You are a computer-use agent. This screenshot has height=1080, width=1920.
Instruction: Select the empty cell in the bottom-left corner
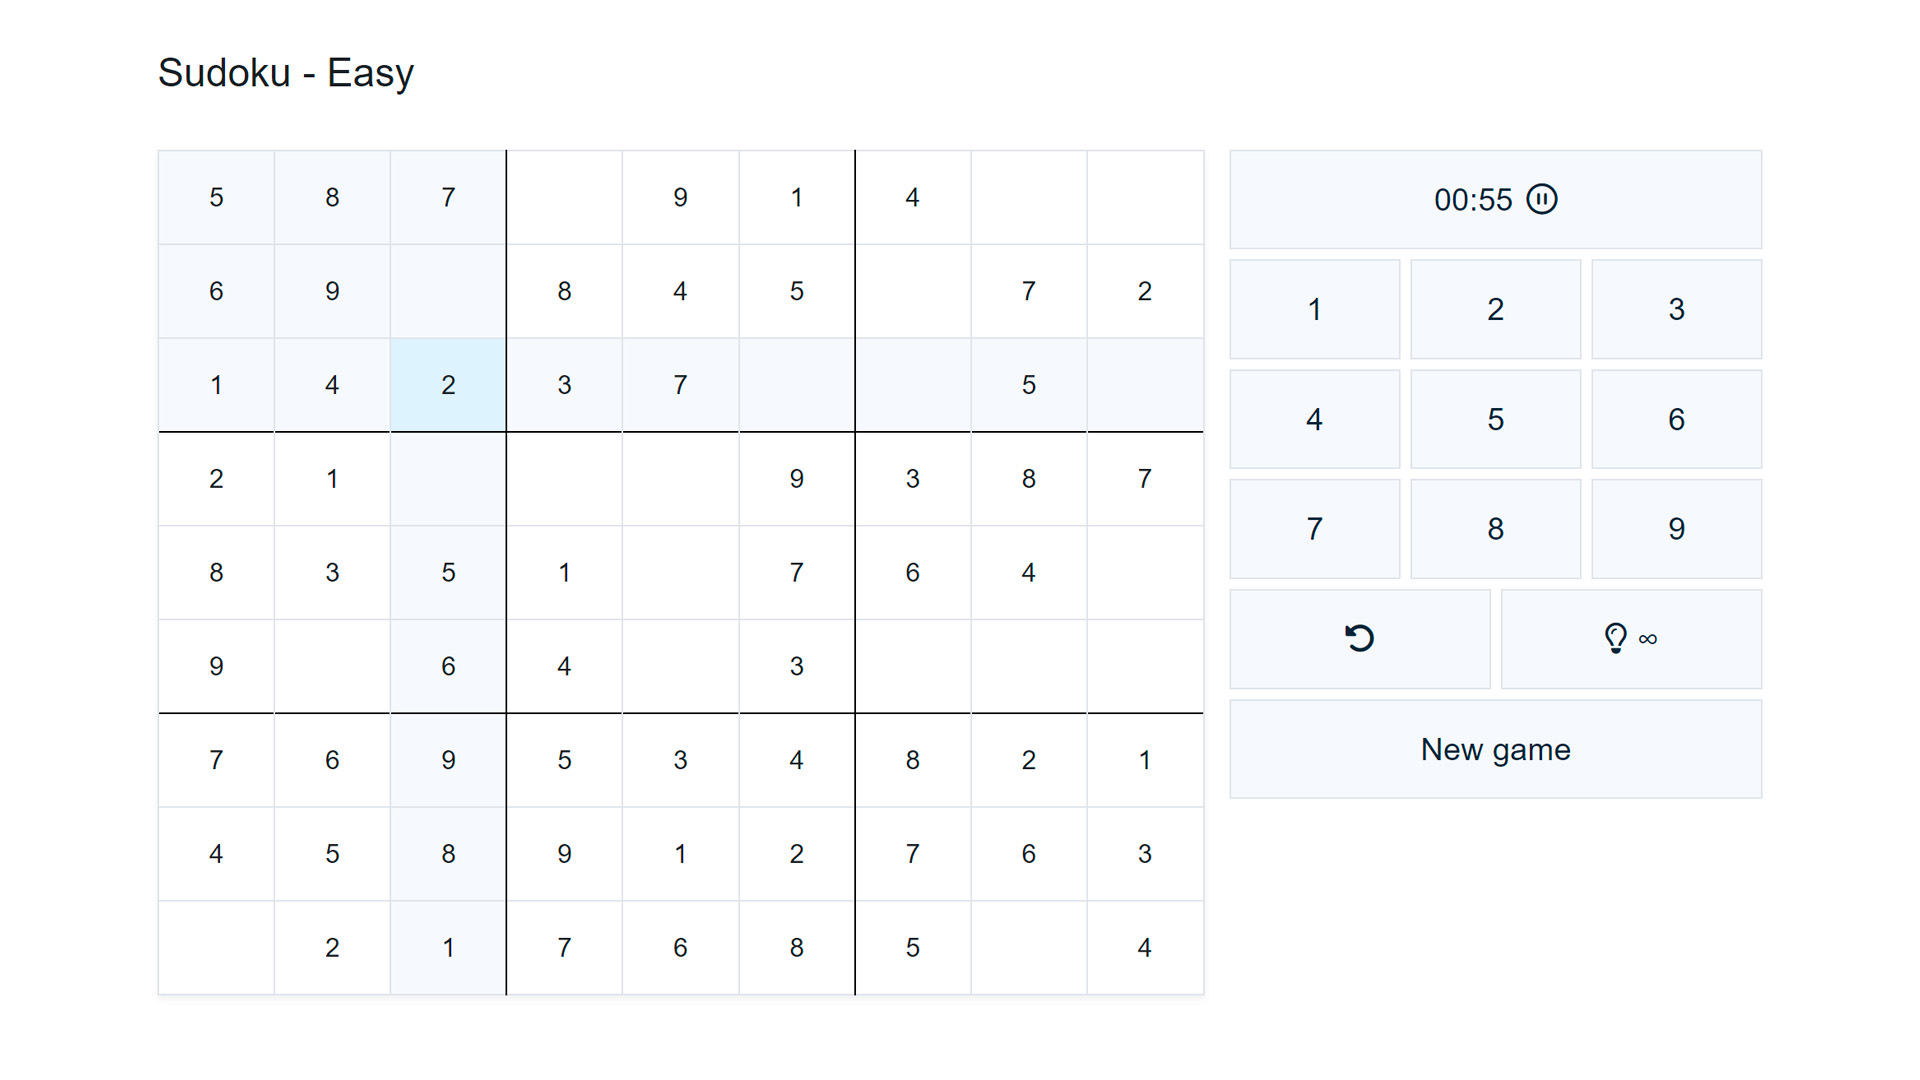click(x=215, y=947)
